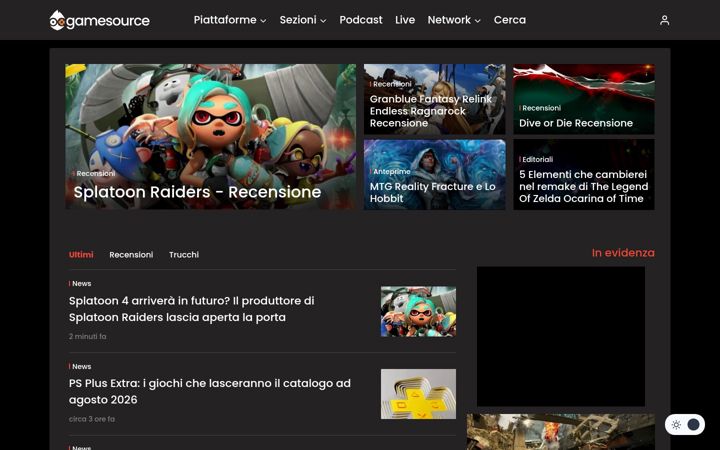The image size is (720, 450).
Task: Switch to the Recensioni tab
Action: pyautogui.click(x=131, y=254)
